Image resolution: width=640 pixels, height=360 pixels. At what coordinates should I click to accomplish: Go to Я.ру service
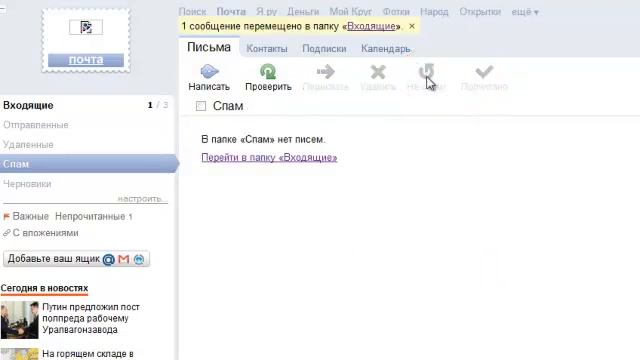pyautogui.click(x=267, y=12)
